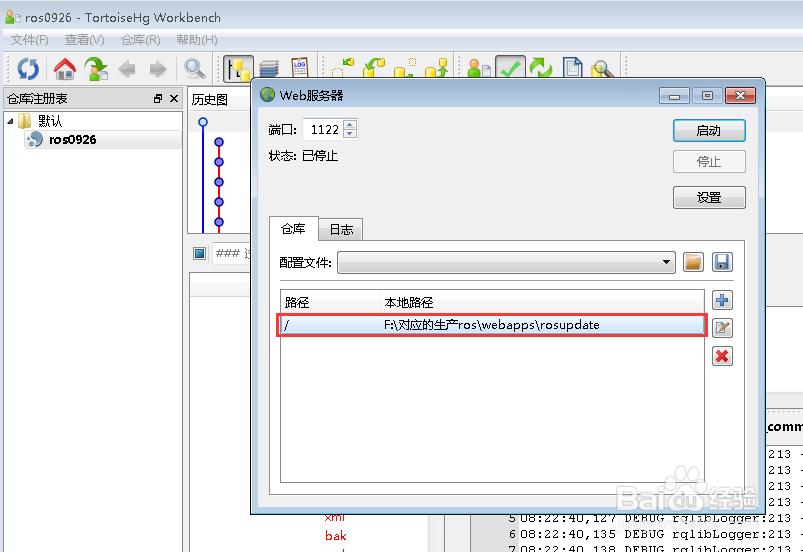The height and width of the screenshot is (552, 803).
Task: Open the magnifier filter toolbar icon
Action: pos(195,69)
